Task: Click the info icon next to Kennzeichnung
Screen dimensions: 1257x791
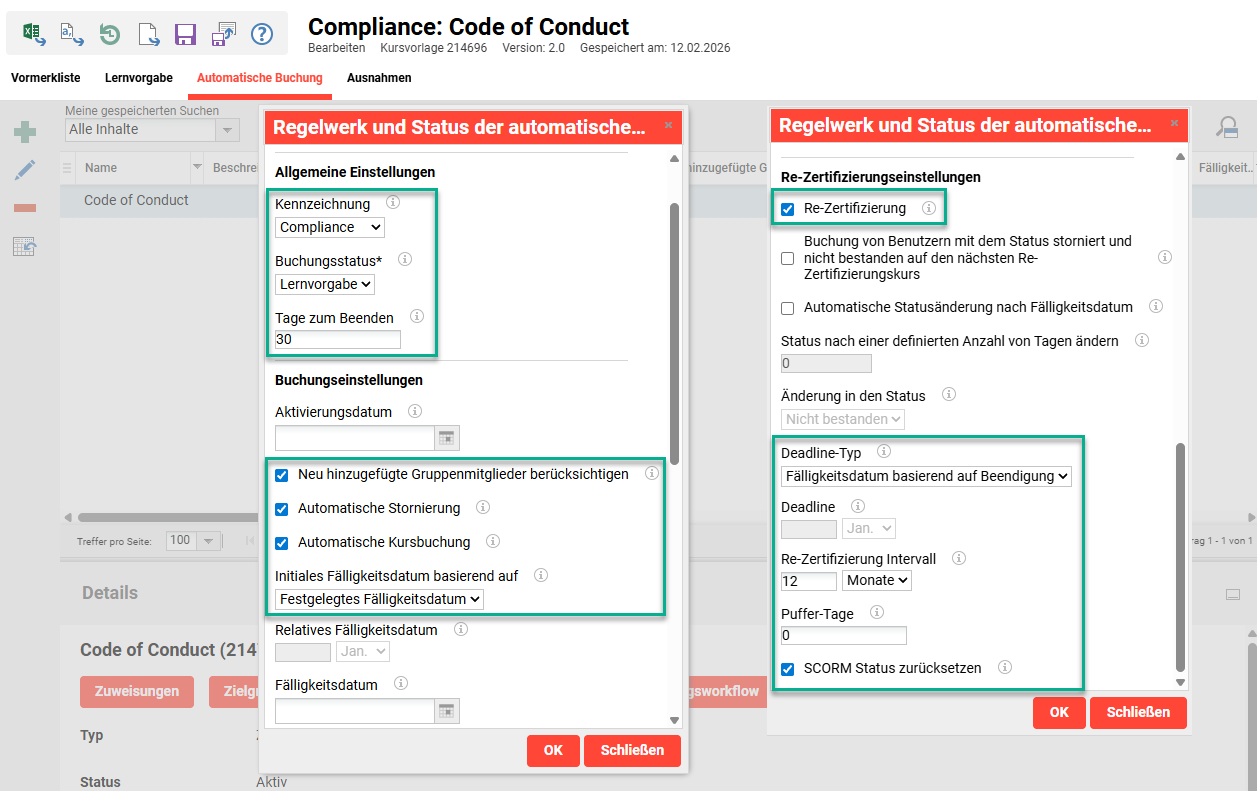Action: [x=393, y=203]
